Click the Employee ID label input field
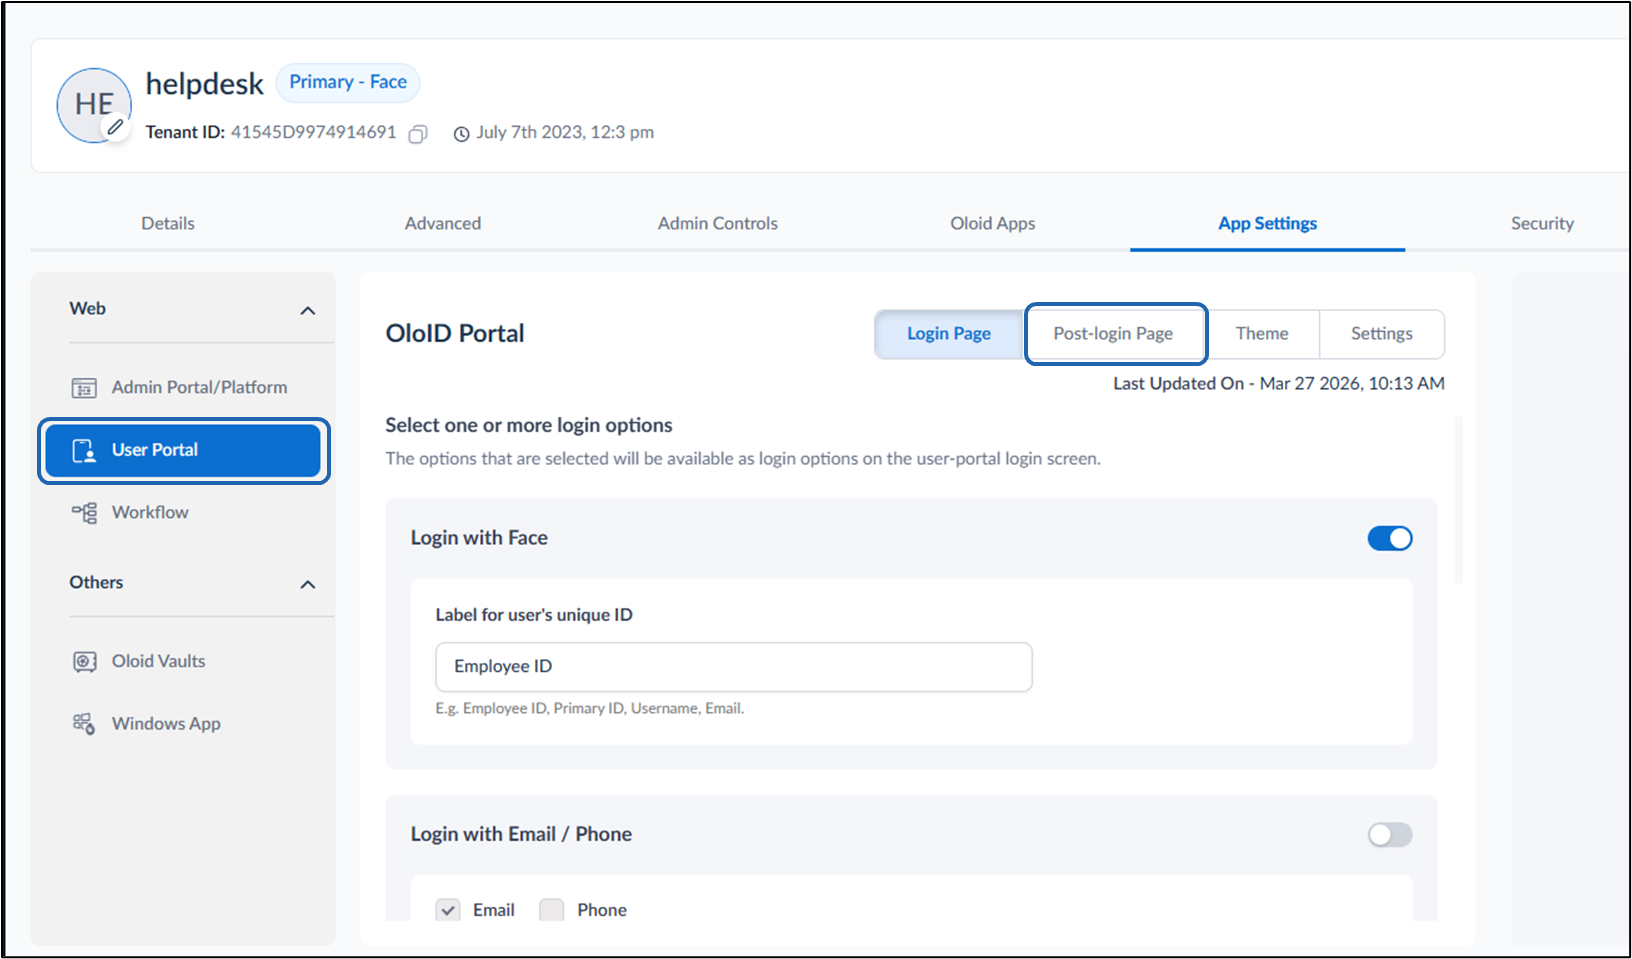1632x959 pixels. pos(734,667)
